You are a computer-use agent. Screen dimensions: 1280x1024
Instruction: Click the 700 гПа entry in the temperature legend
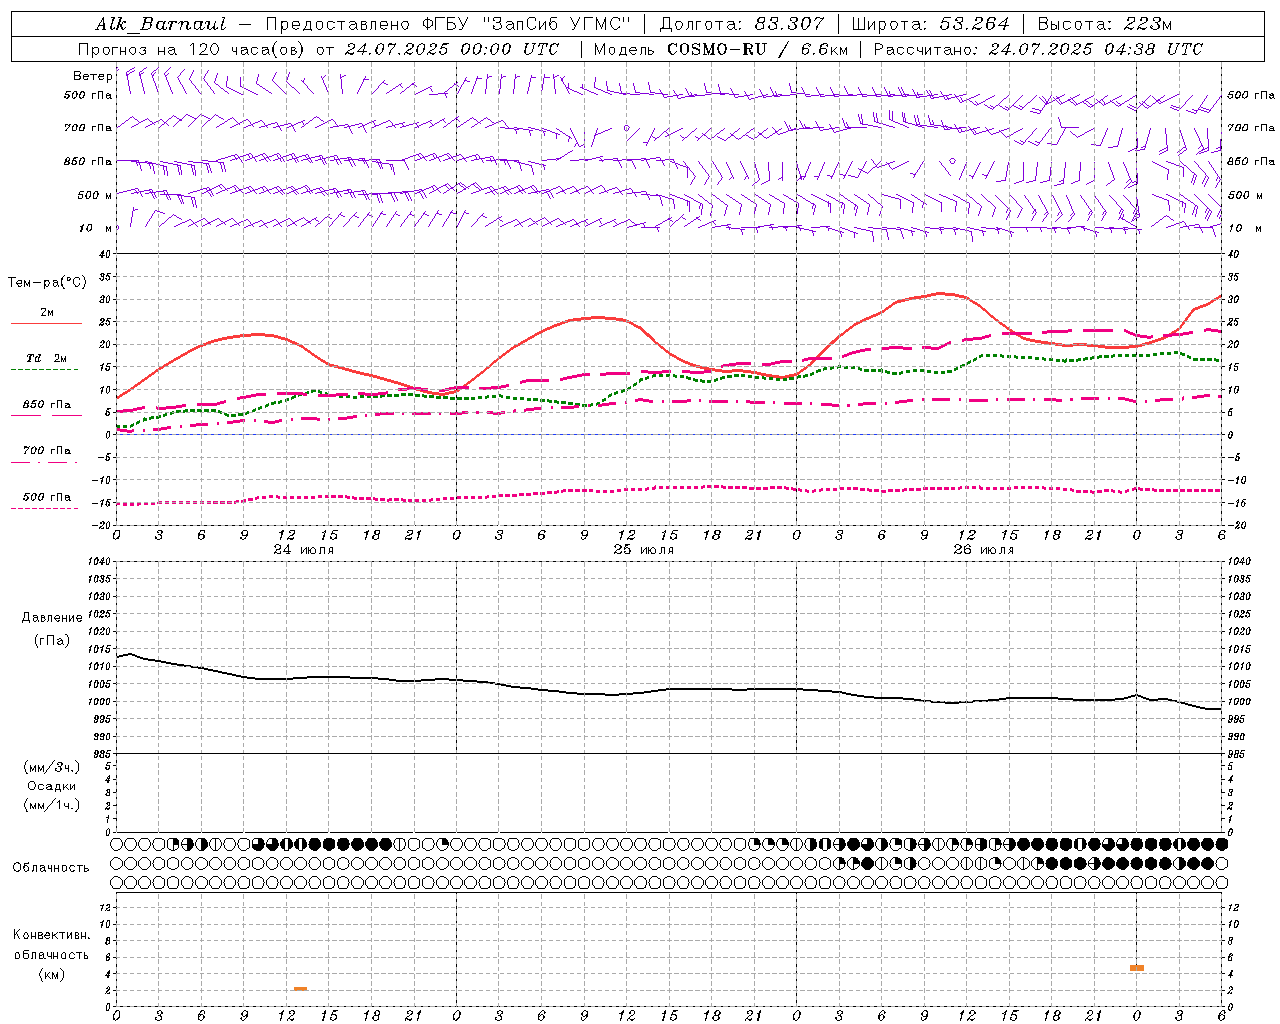tap(46, 455)
